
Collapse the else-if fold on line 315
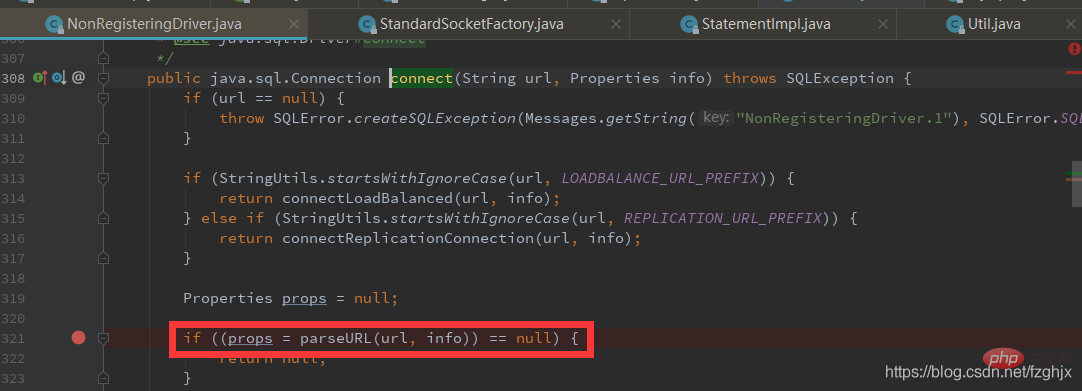pyautogui.click(x=104, y=218)
